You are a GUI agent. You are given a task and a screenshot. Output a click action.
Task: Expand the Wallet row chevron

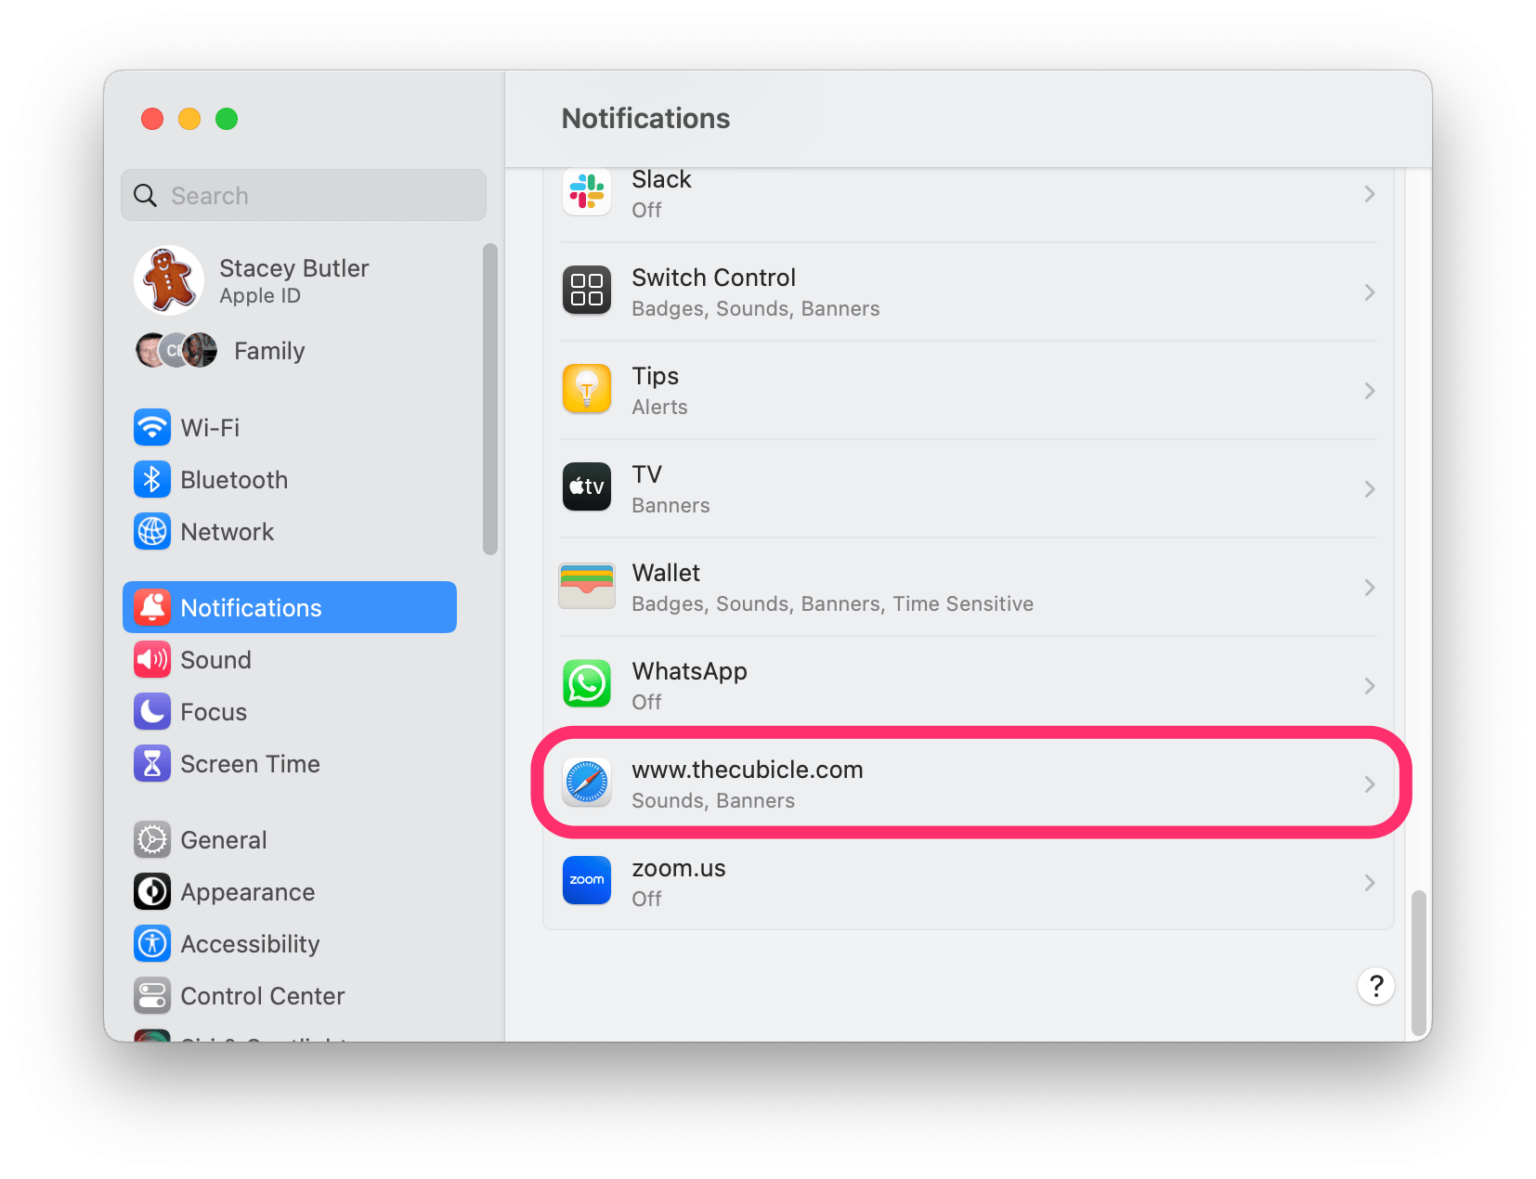[1370, 588]
